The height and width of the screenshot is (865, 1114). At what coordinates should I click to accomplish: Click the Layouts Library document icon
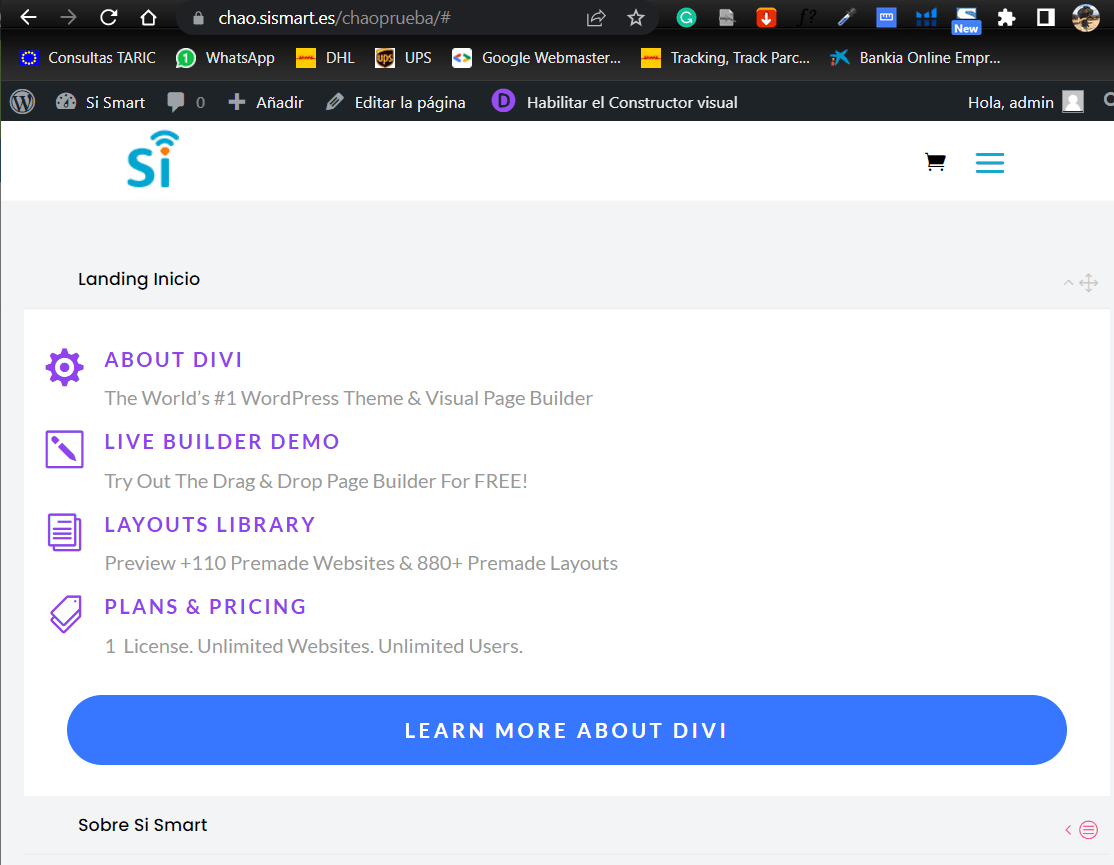65,532
